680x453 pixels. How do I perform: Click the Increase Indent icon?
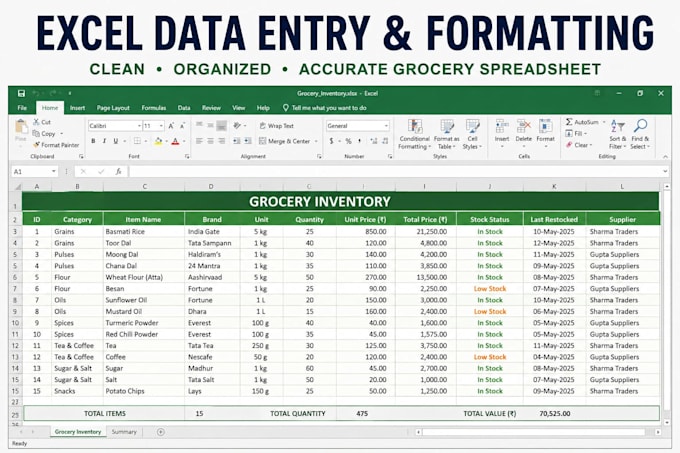coord(248,141)
